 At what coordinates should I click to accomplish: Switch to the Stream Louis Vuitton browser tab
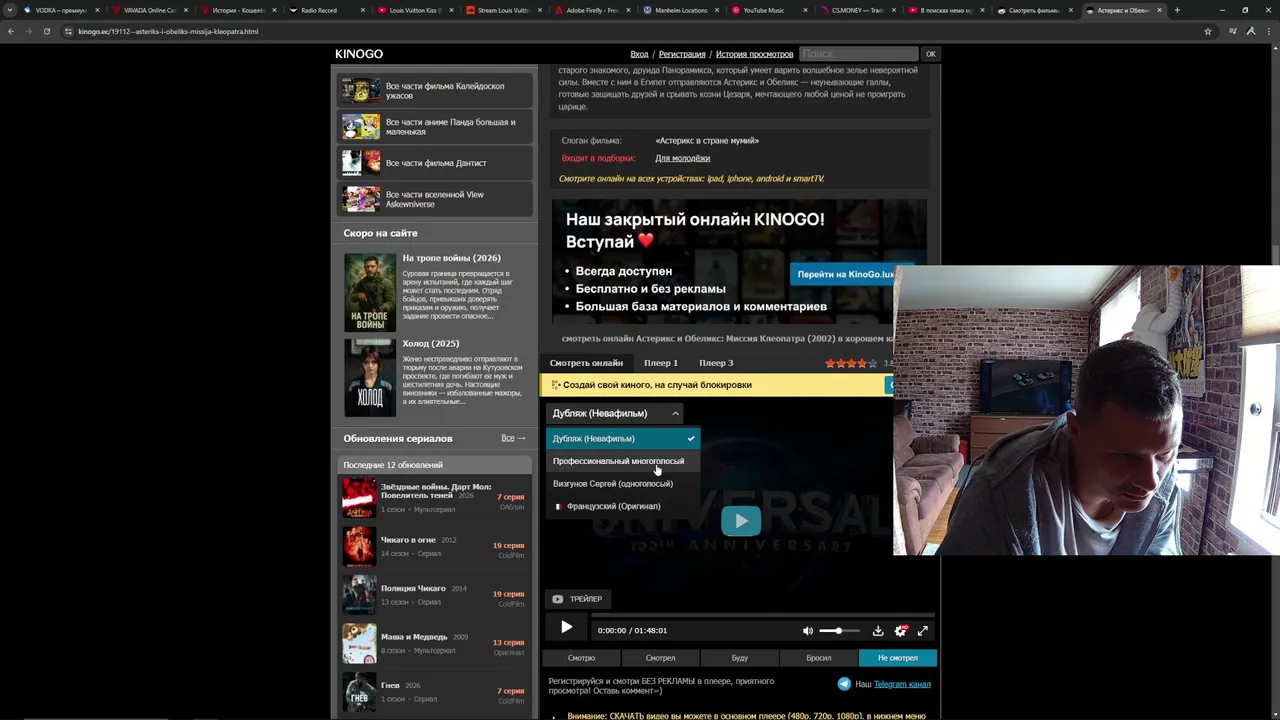pyautogui.click(x=502, y=10)
